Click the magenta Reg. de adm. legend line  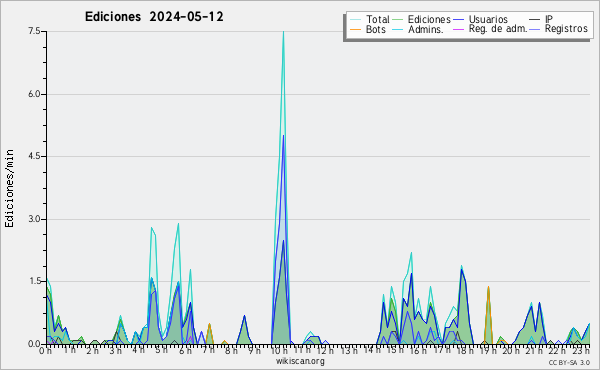coord(458,29)
